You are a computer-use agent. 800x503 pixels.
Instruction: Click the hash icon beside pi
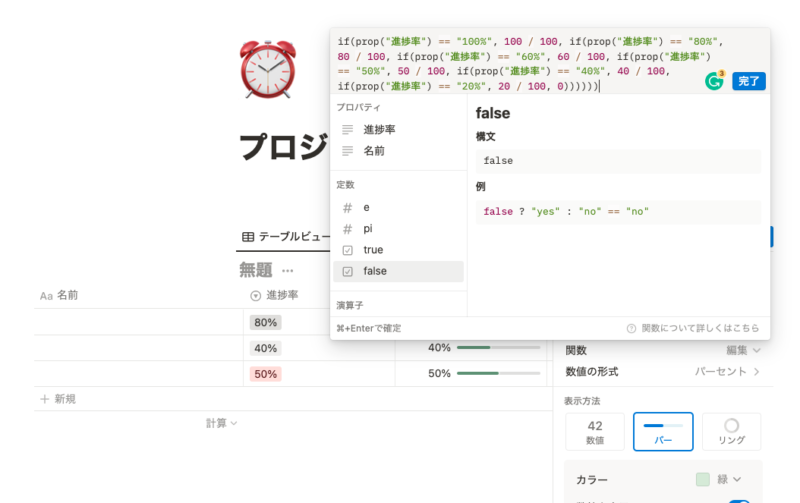[x=347, y=229]
